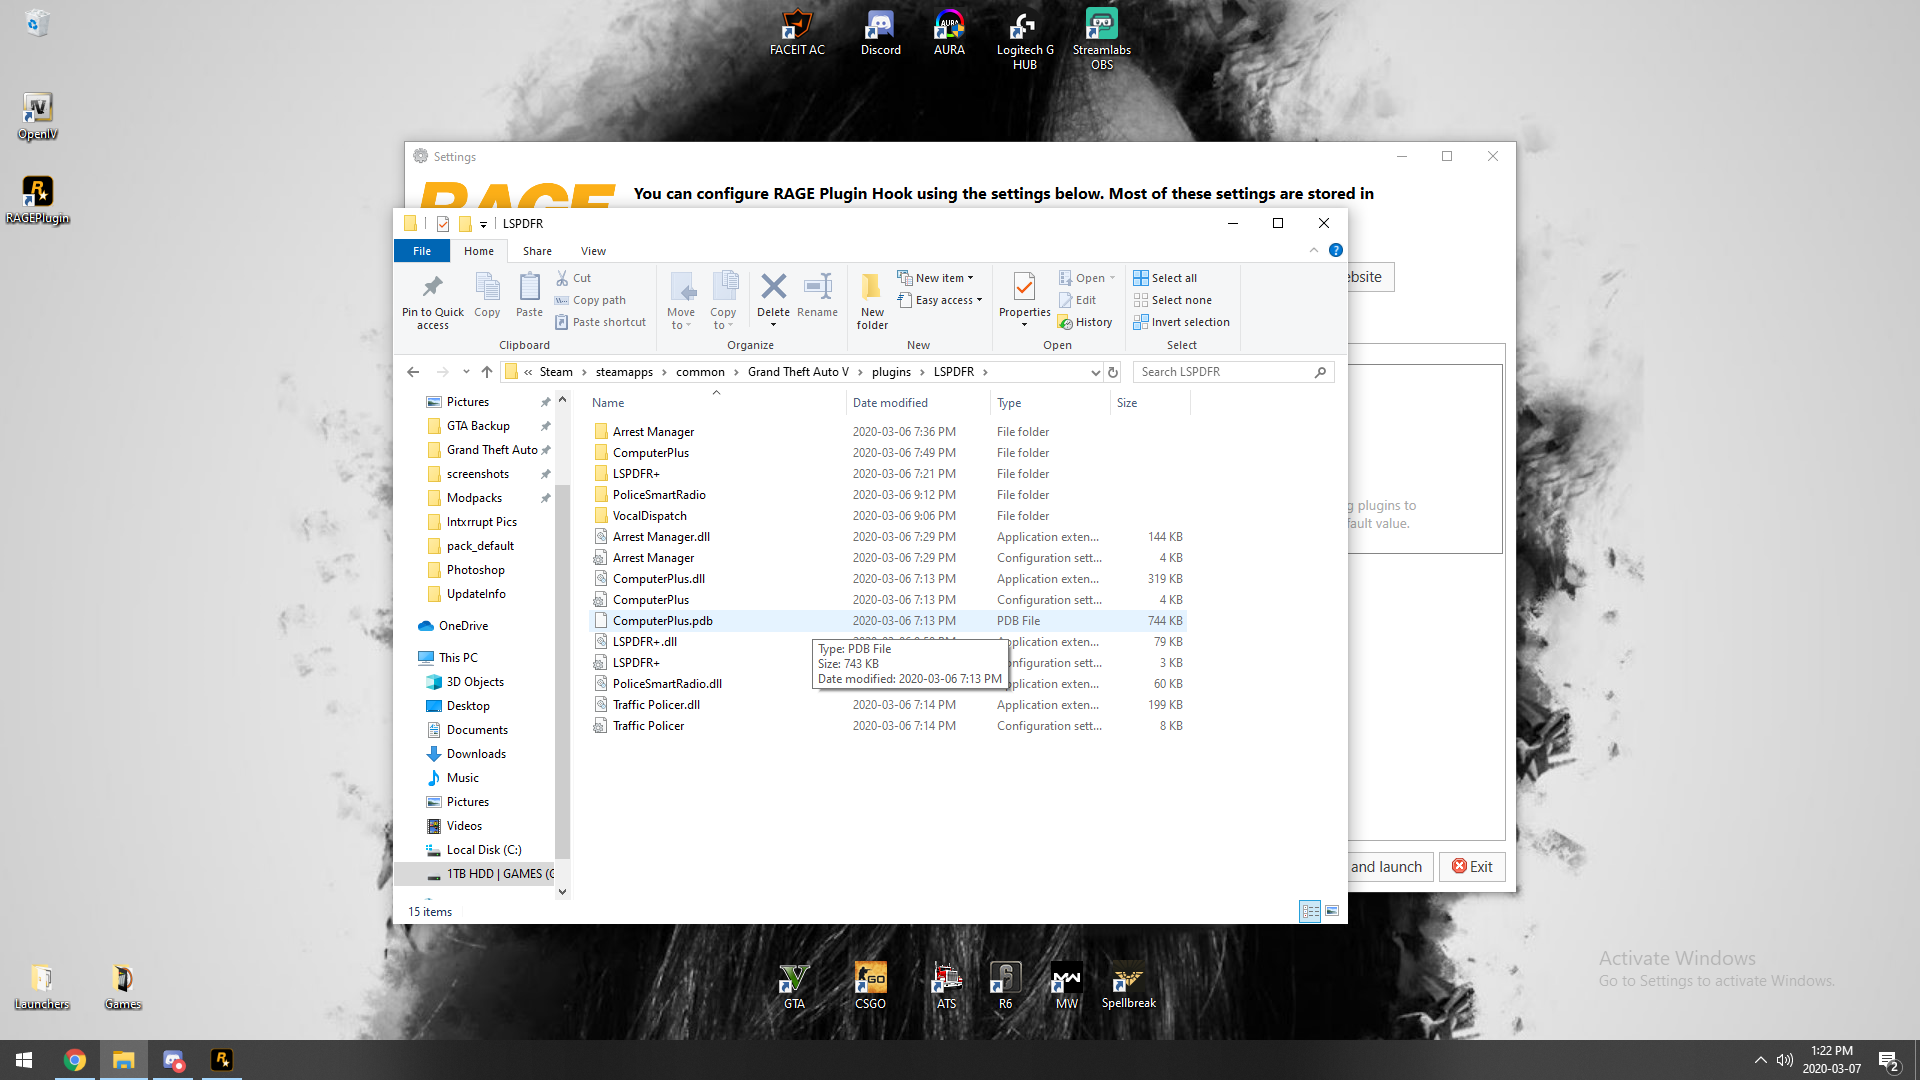Click Pin to Quick access icon
Image resolution: width=1920 pixels, height=1080 pixels.
tap(432, 288)
